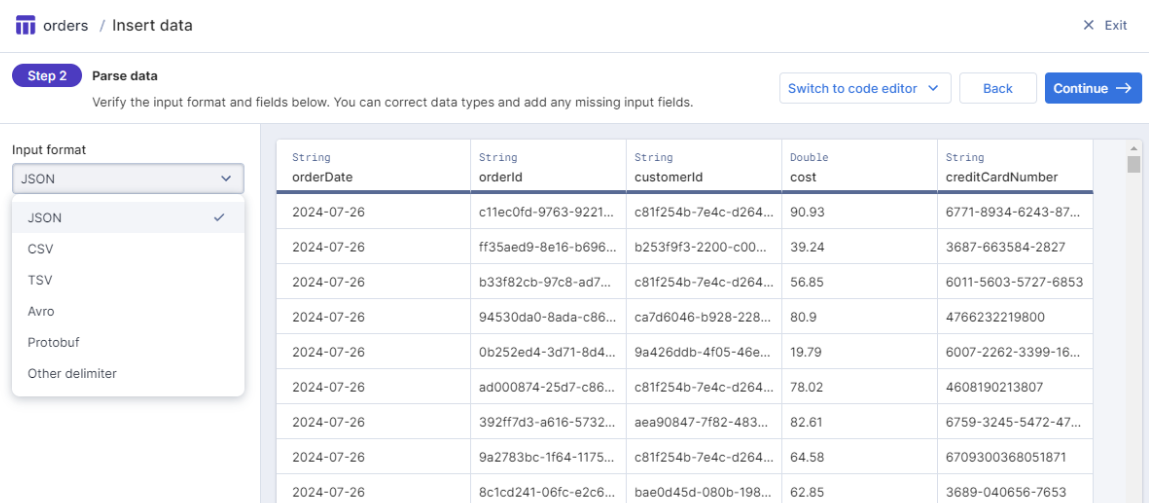Screen dimensions: 1149x503
Task: Click the orders breadcrumb link
Action: coord(66,25)
